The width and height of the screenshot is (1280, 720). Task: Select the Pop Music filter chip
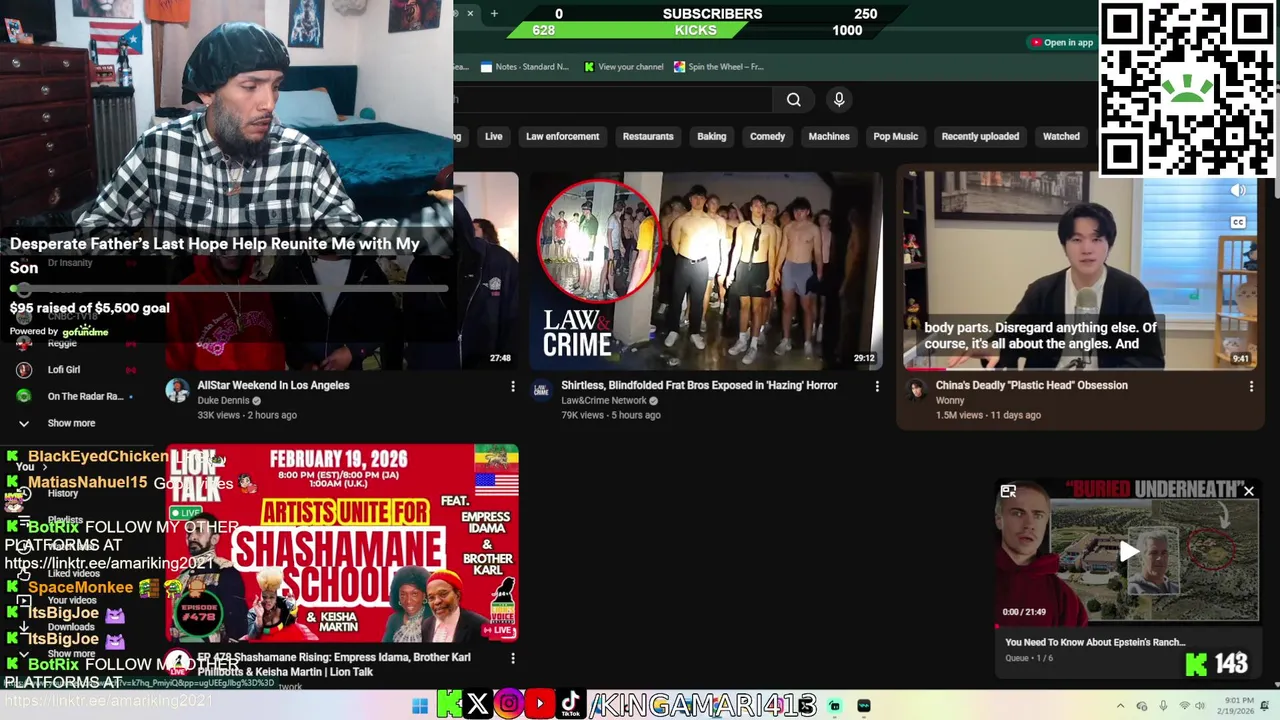[x=896, y=136]
